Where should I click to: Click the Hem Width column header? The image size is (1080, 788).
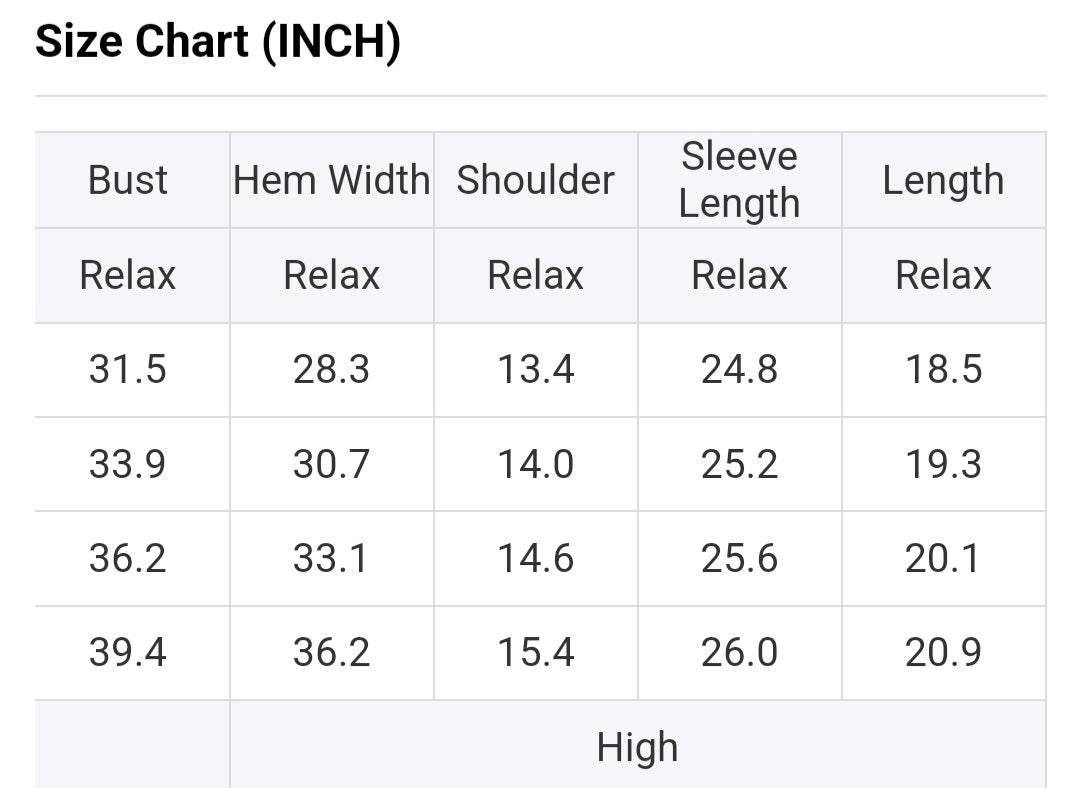pos(331,180)
